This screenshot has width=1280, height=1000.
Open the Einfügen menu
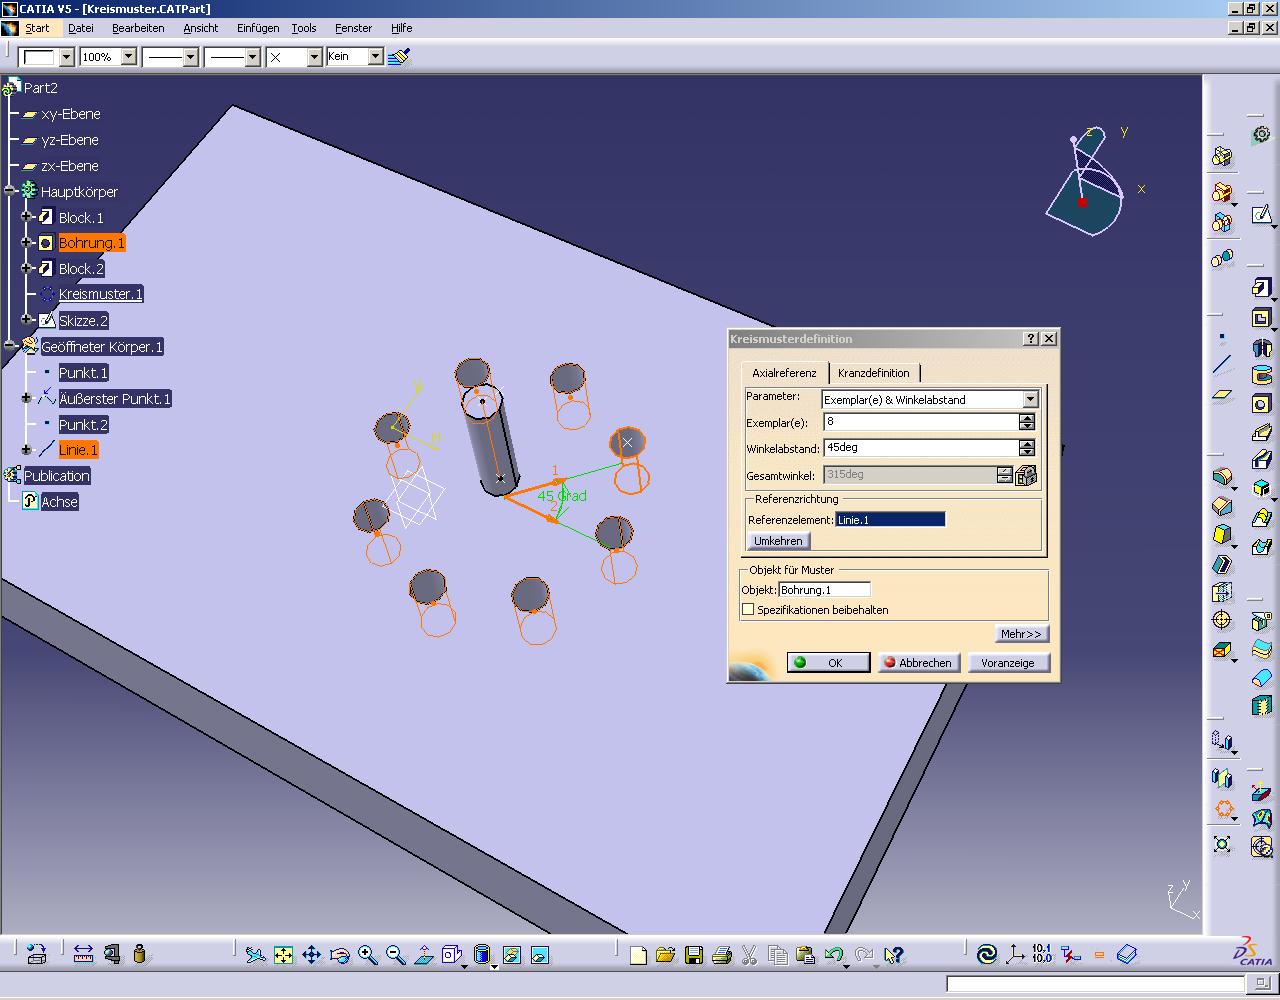click(258, 28)
